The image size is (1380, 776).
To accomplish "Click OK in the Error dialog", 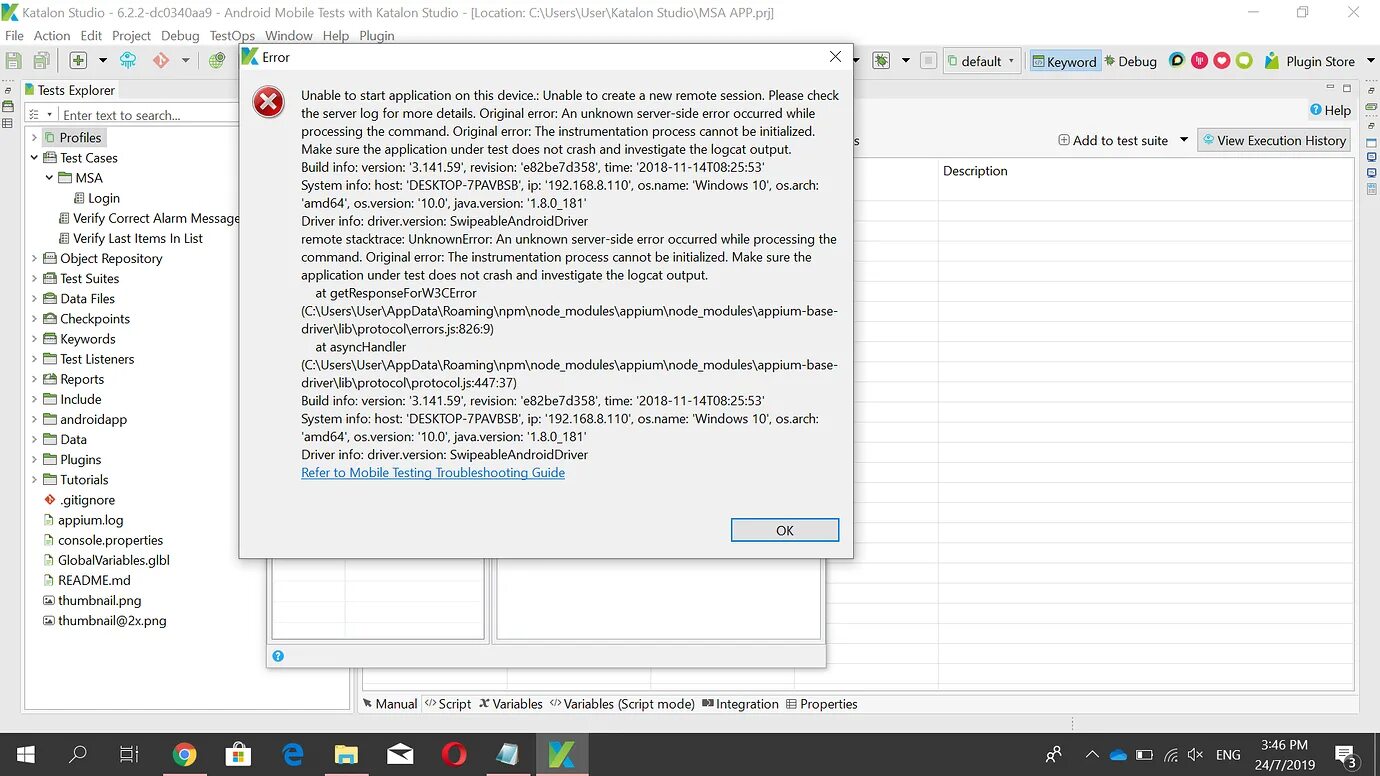I will pyautogui.click(x=785, y=530).
